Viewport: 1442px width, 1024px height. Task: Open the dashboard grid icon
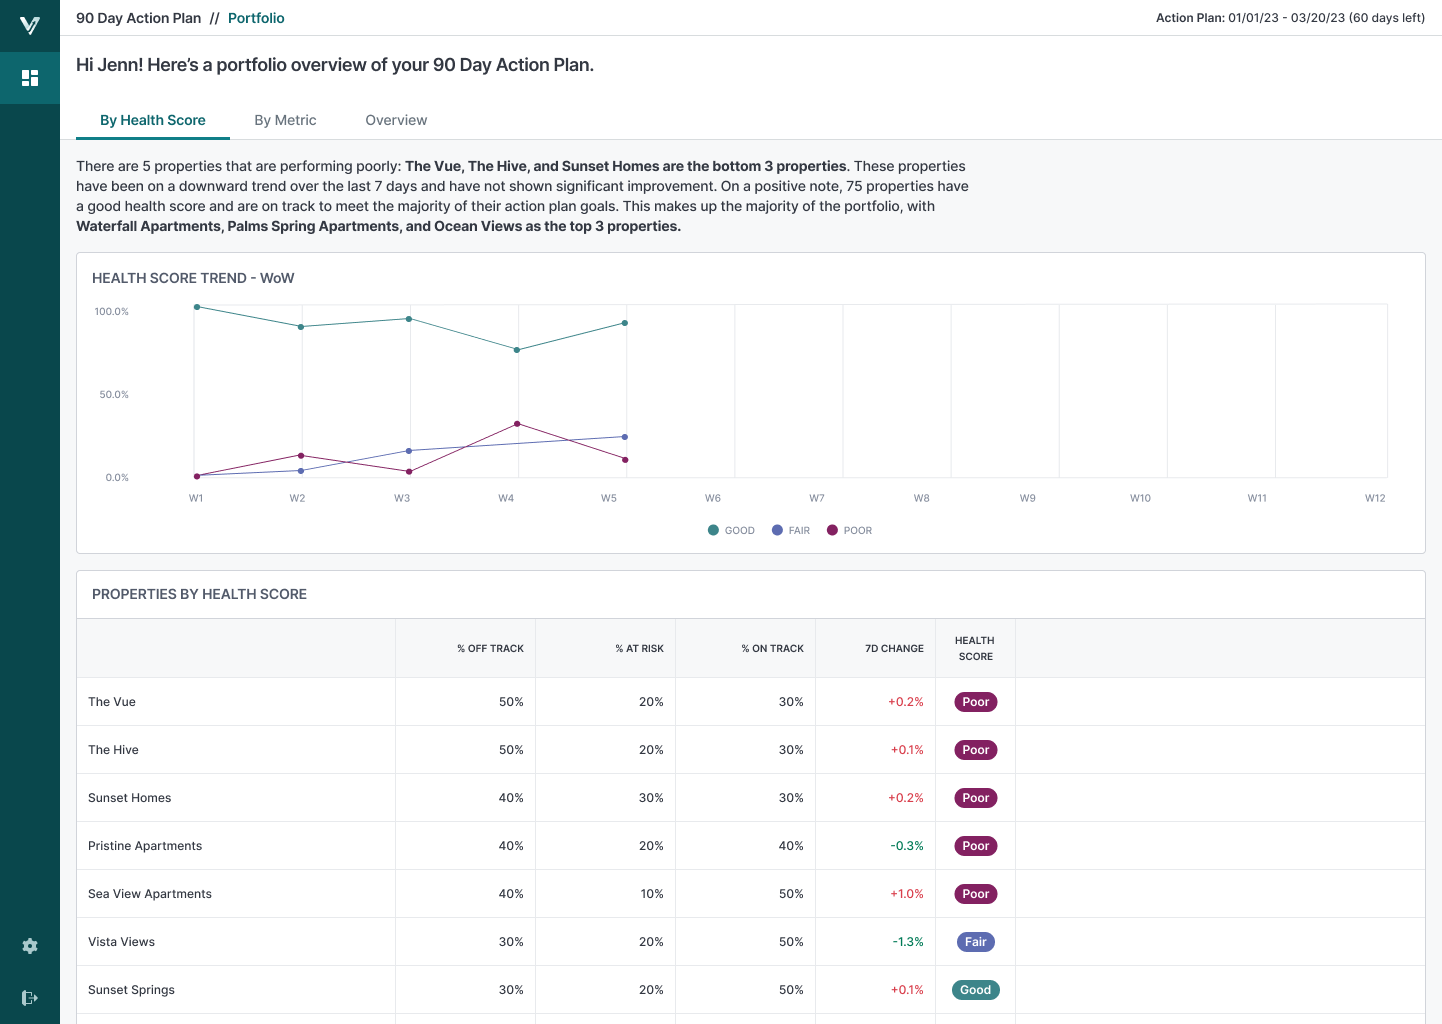pyautogui.click(x=30, y=78)
